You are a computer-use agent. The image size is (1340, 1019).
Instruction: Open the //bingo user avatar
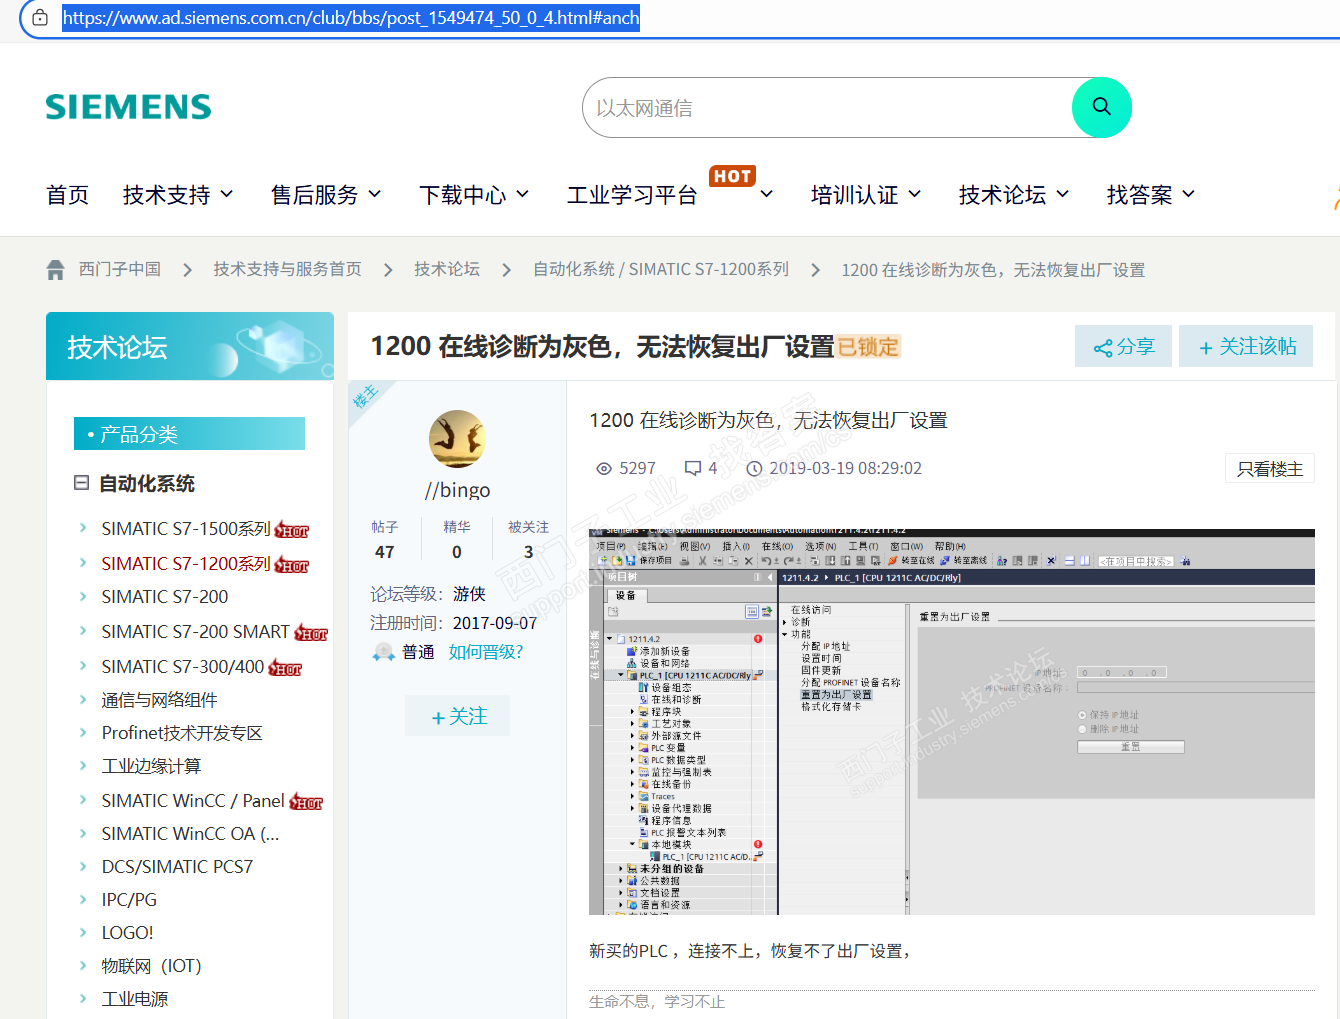[x=457, y=439]
